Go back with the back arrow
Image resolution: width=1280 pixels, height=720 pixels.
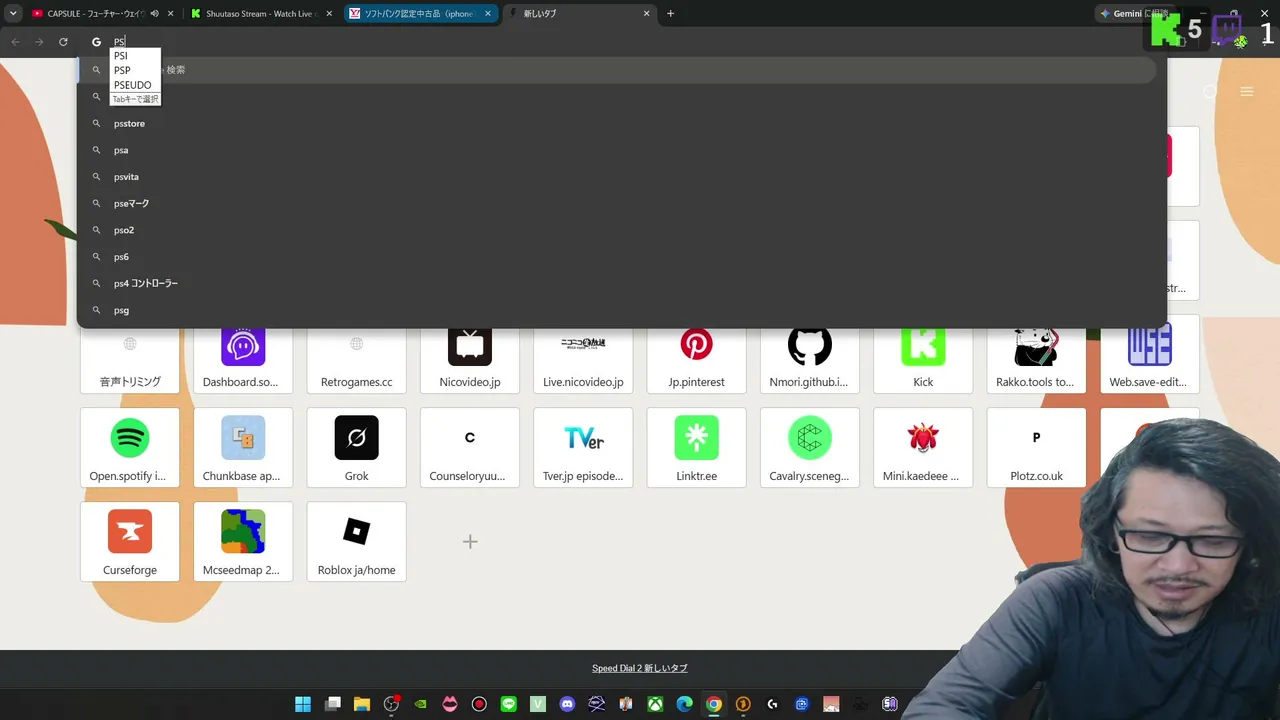pos(15,42)
